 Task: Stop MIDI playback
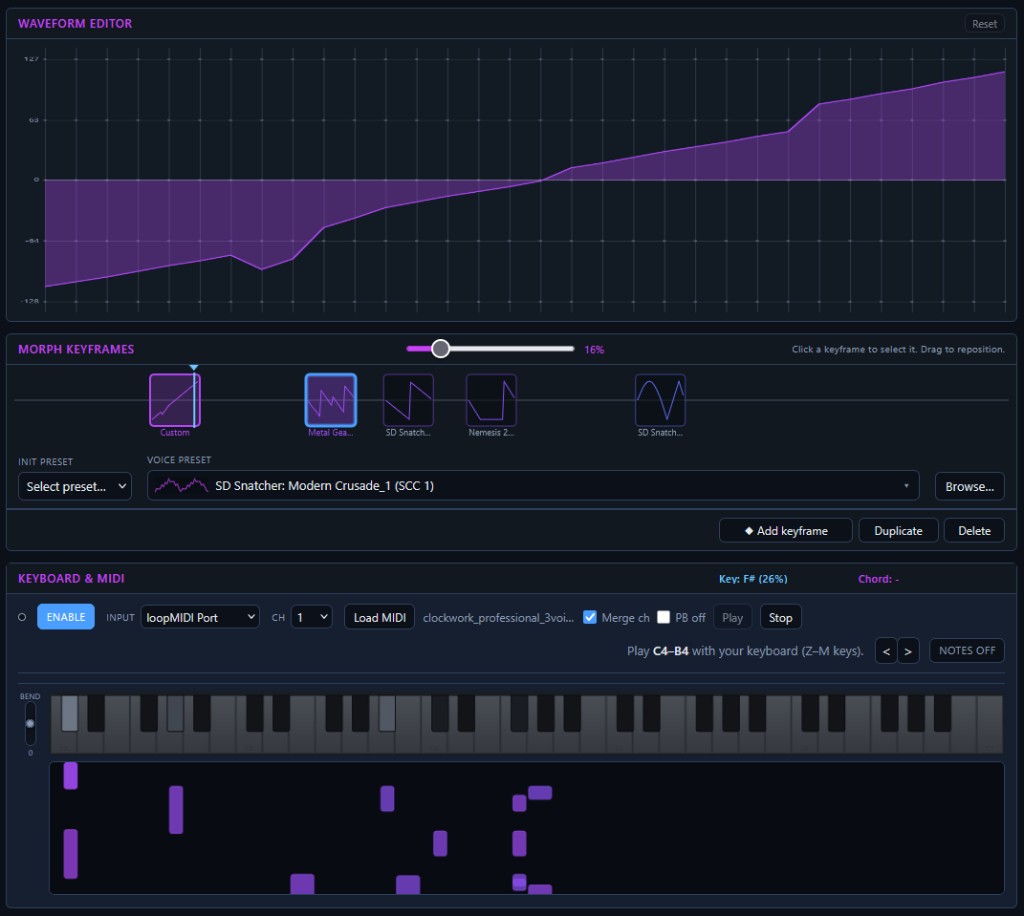pyautogui.click(x=780, y=617)
